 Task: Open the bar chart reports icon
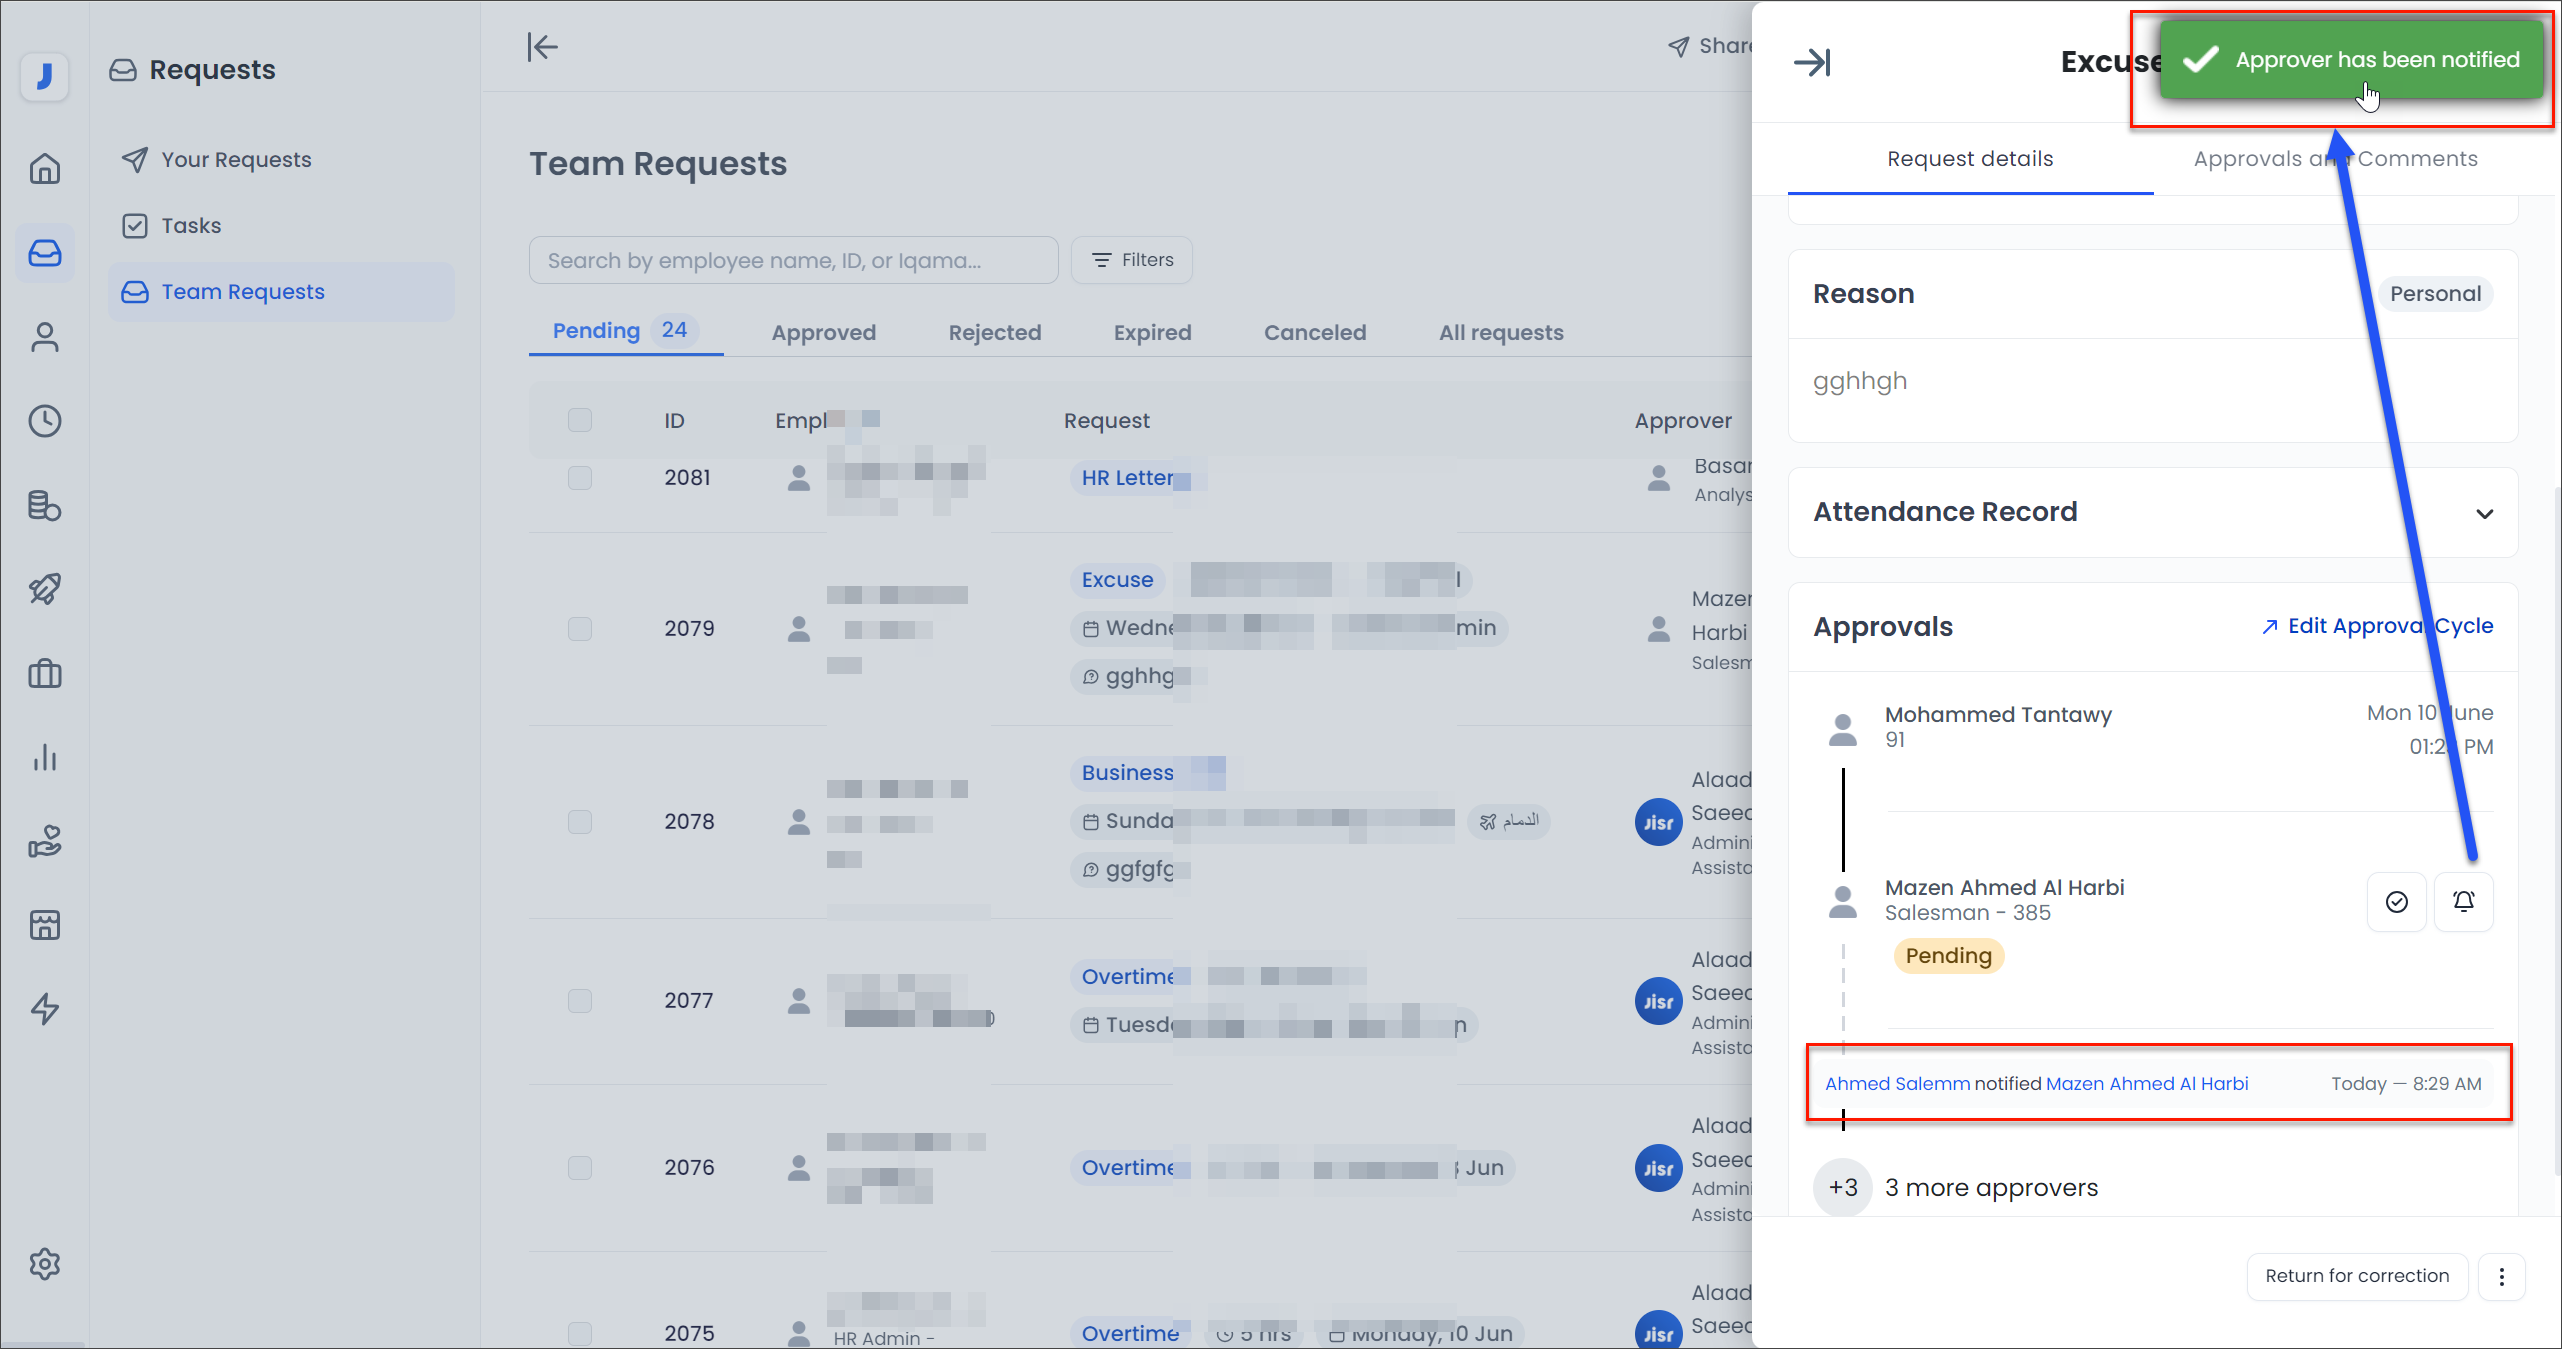pyautogui.click(x=45, y=758)
